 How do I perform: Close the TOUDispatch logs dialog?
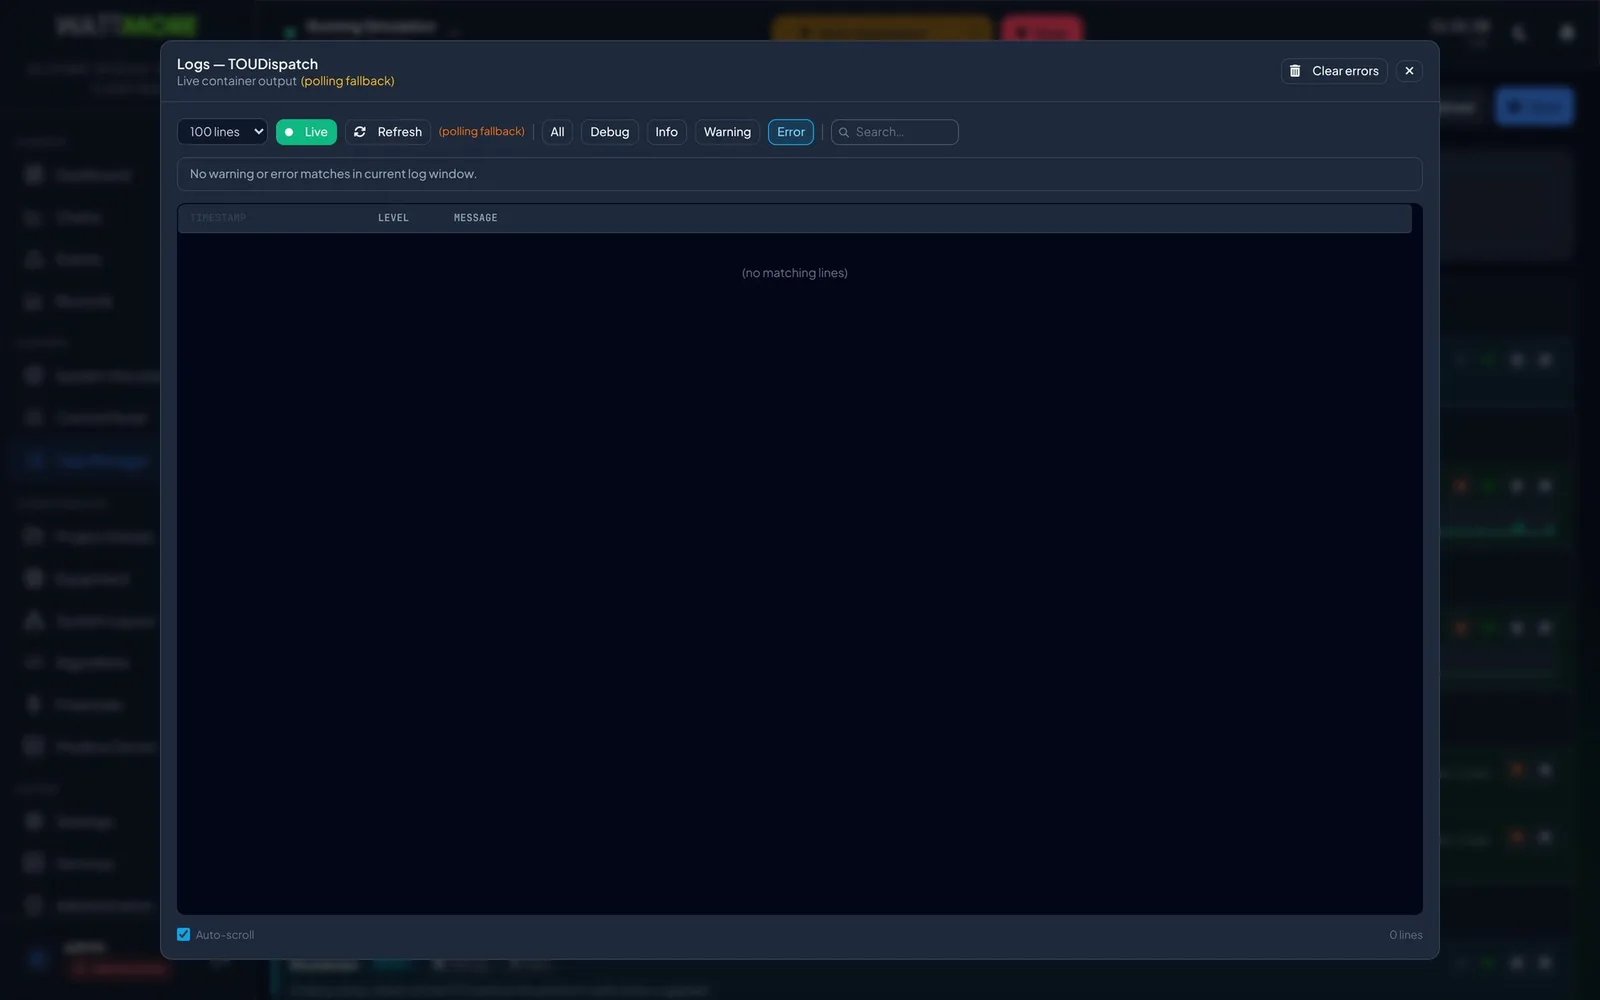pos(1409,71)
